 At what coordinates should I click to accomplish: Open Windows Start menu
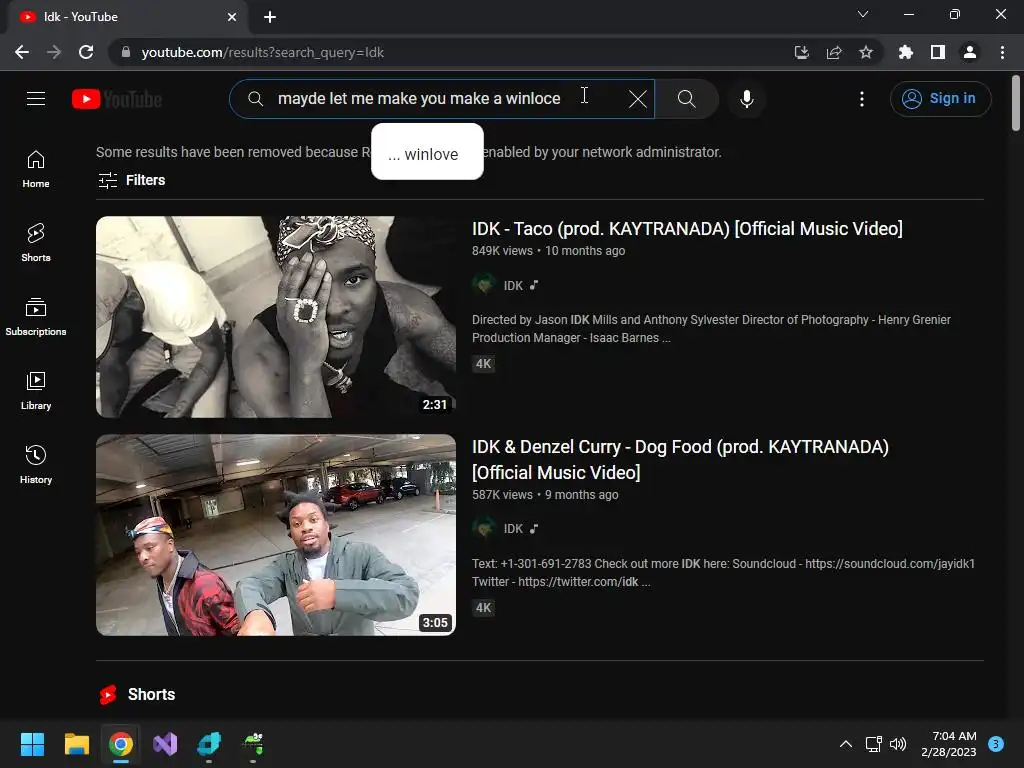(x=32, y=744)
